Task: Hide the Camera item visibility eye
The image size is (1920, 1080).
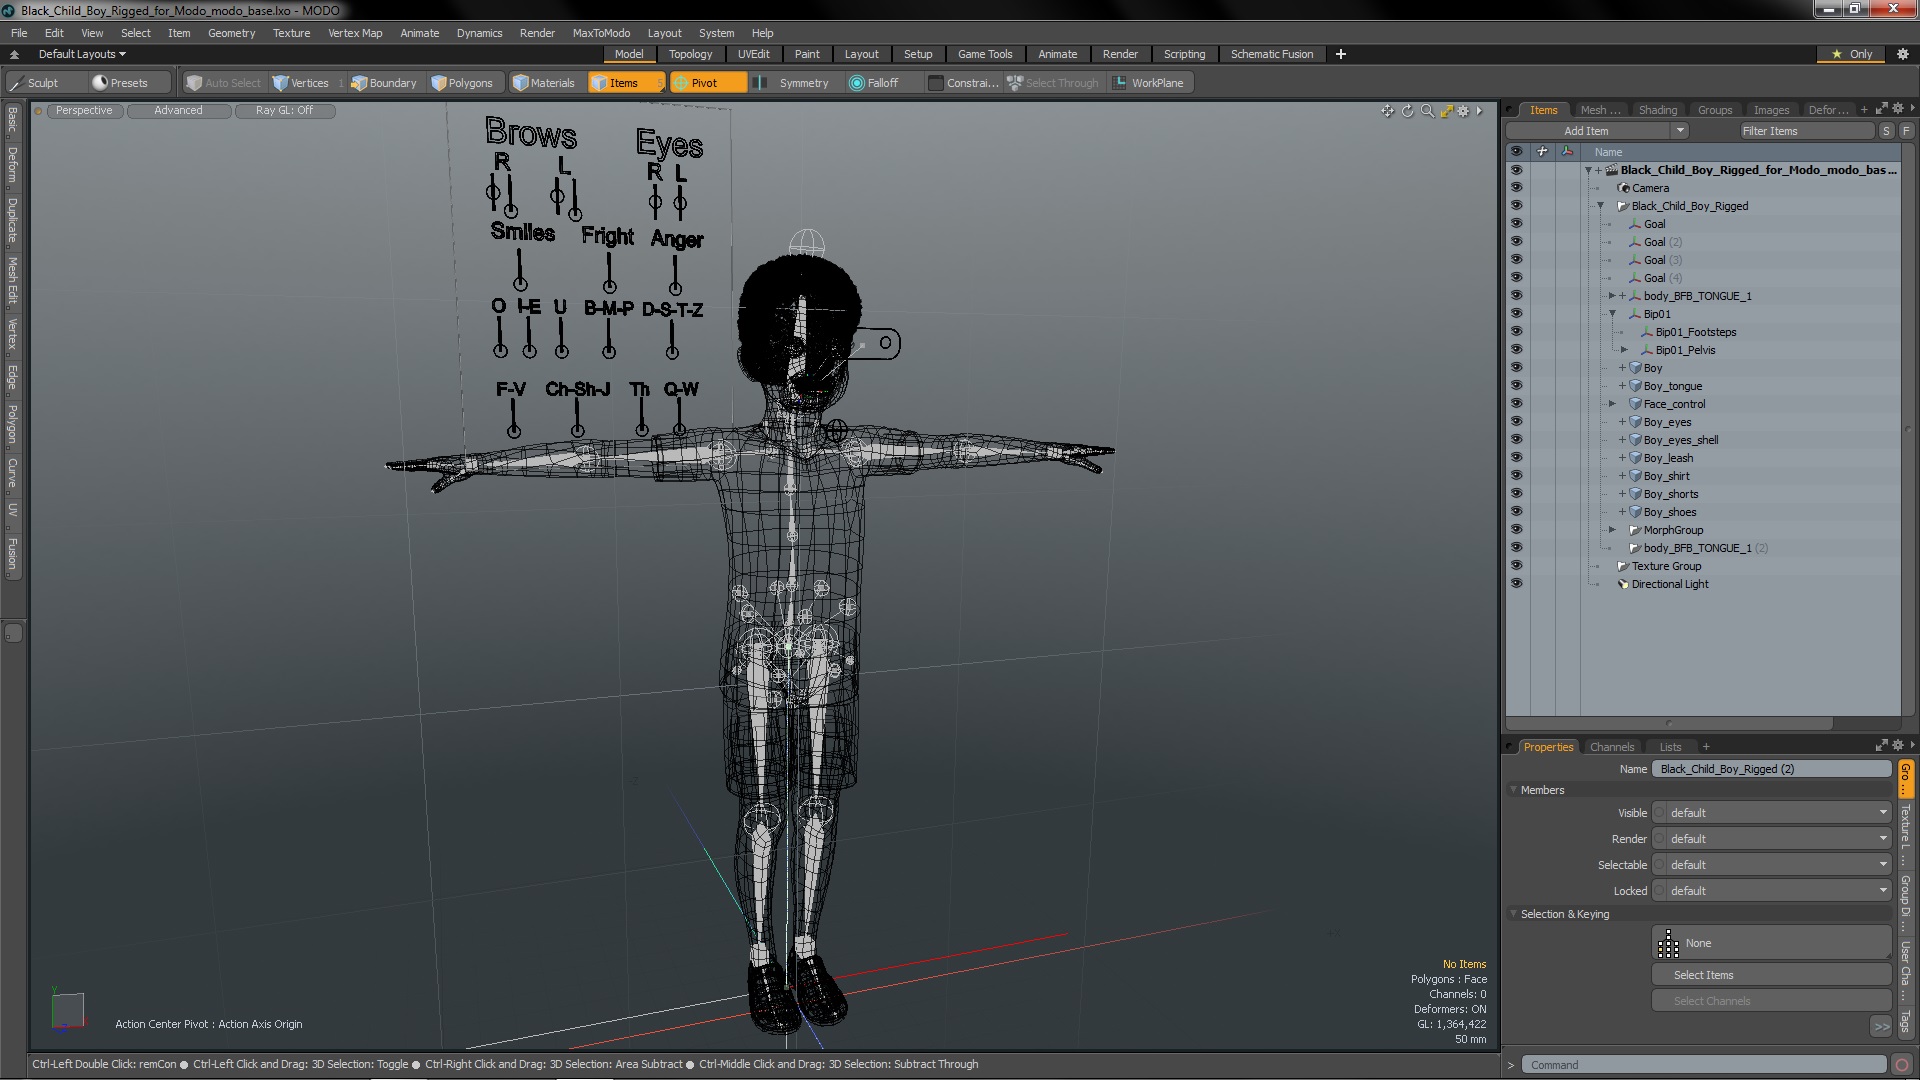Action: [1516, 188]
